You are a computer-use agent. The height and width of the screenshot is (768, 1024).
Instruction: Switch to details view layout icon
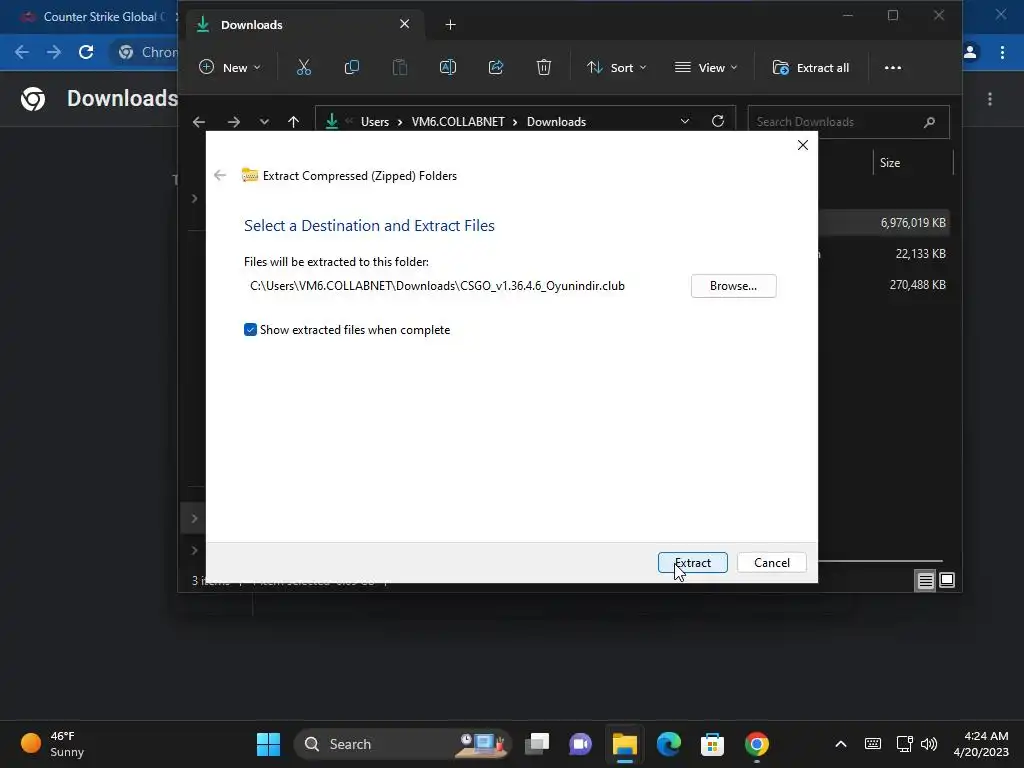[925, 580]
